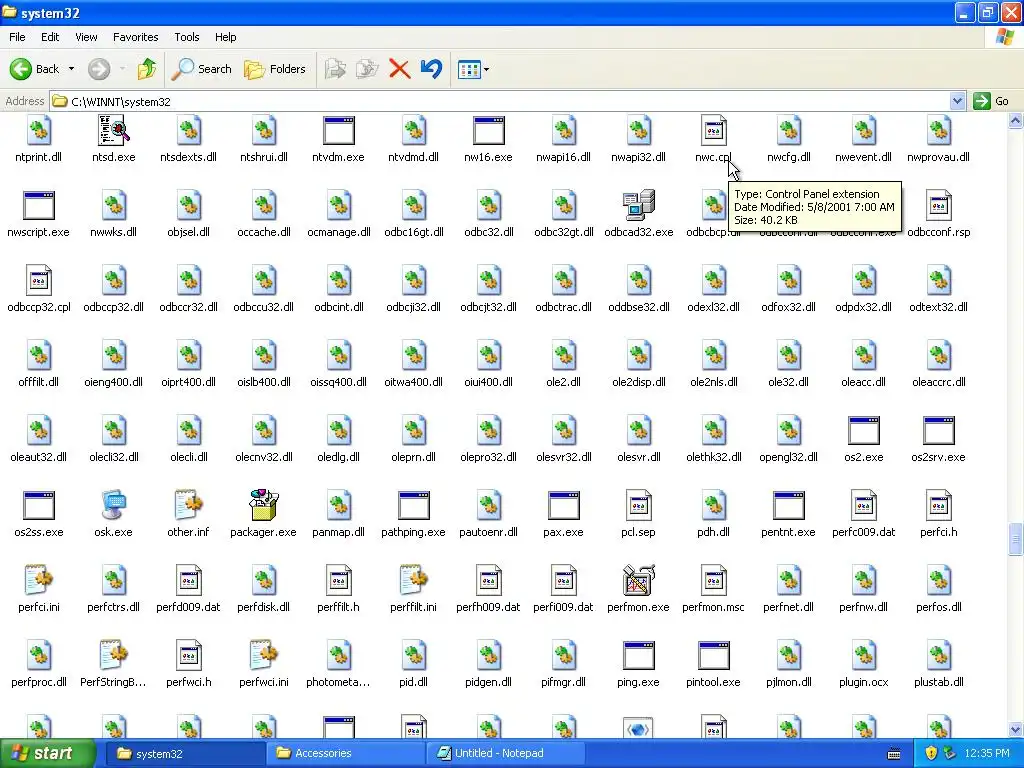Viewport: 1024px width, 768px height.
Task: Select the ping.exe icon
Action: click(639, 655)
